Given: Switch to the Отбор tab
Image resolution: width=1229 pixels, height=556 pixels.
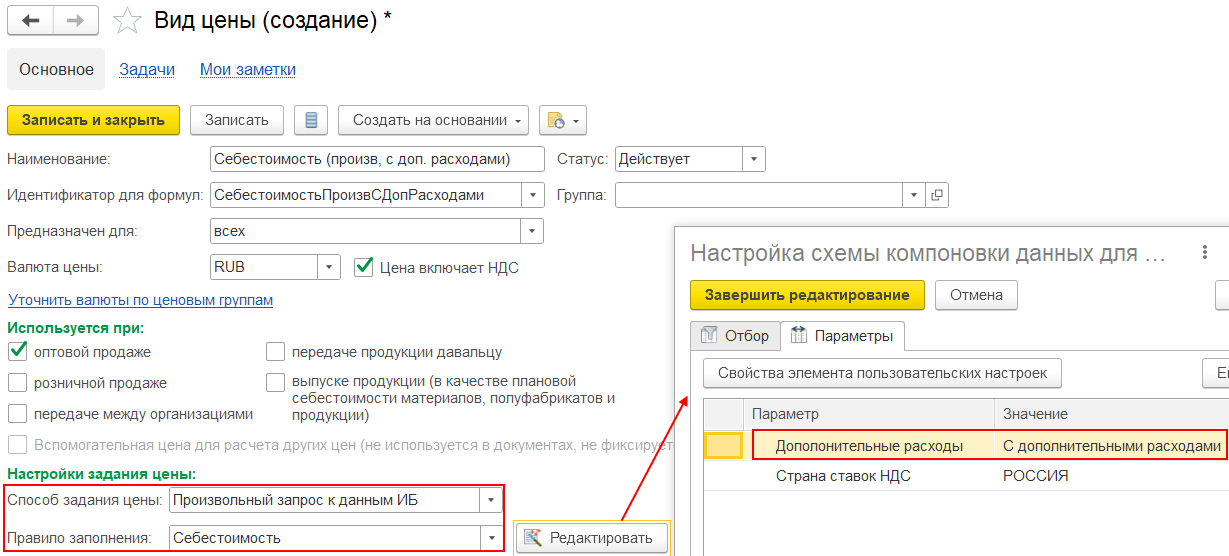Looking at the screenshot, I should coord(735,335).
